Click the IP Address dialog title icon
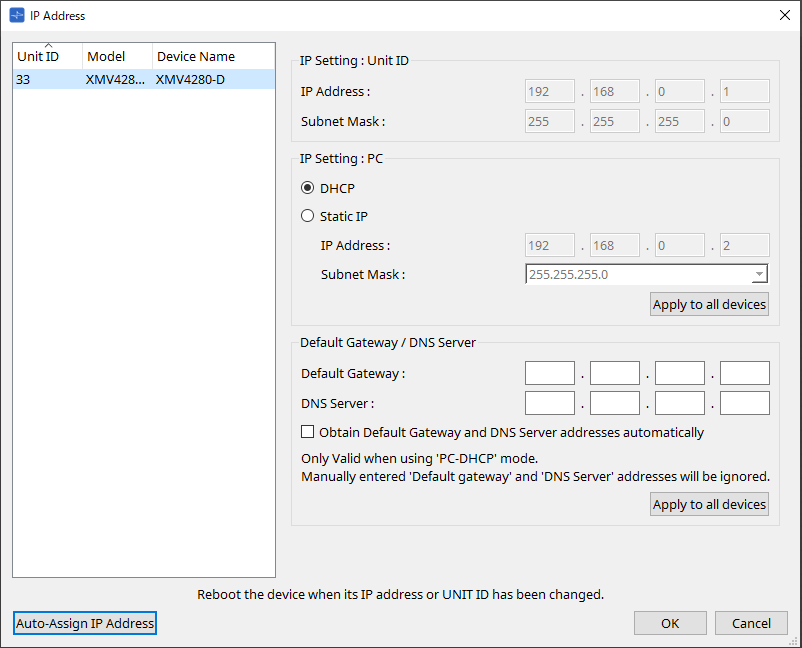The width and height of the screenshot is (802, 648). [x=16, y=15]
